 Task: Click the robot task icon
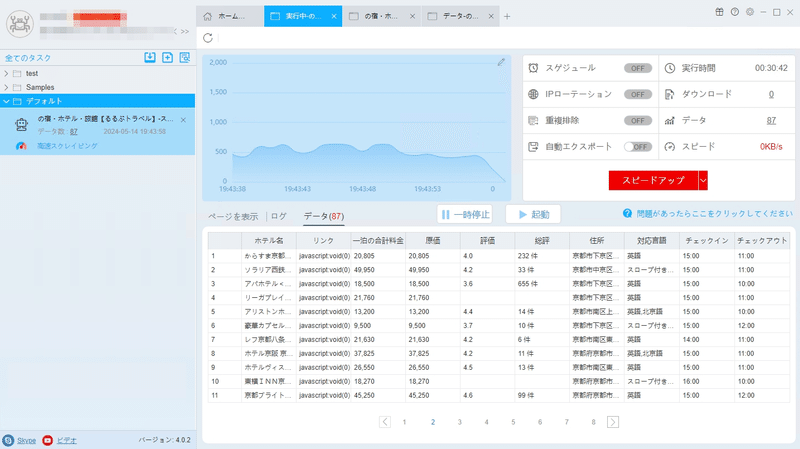point(21,124)
